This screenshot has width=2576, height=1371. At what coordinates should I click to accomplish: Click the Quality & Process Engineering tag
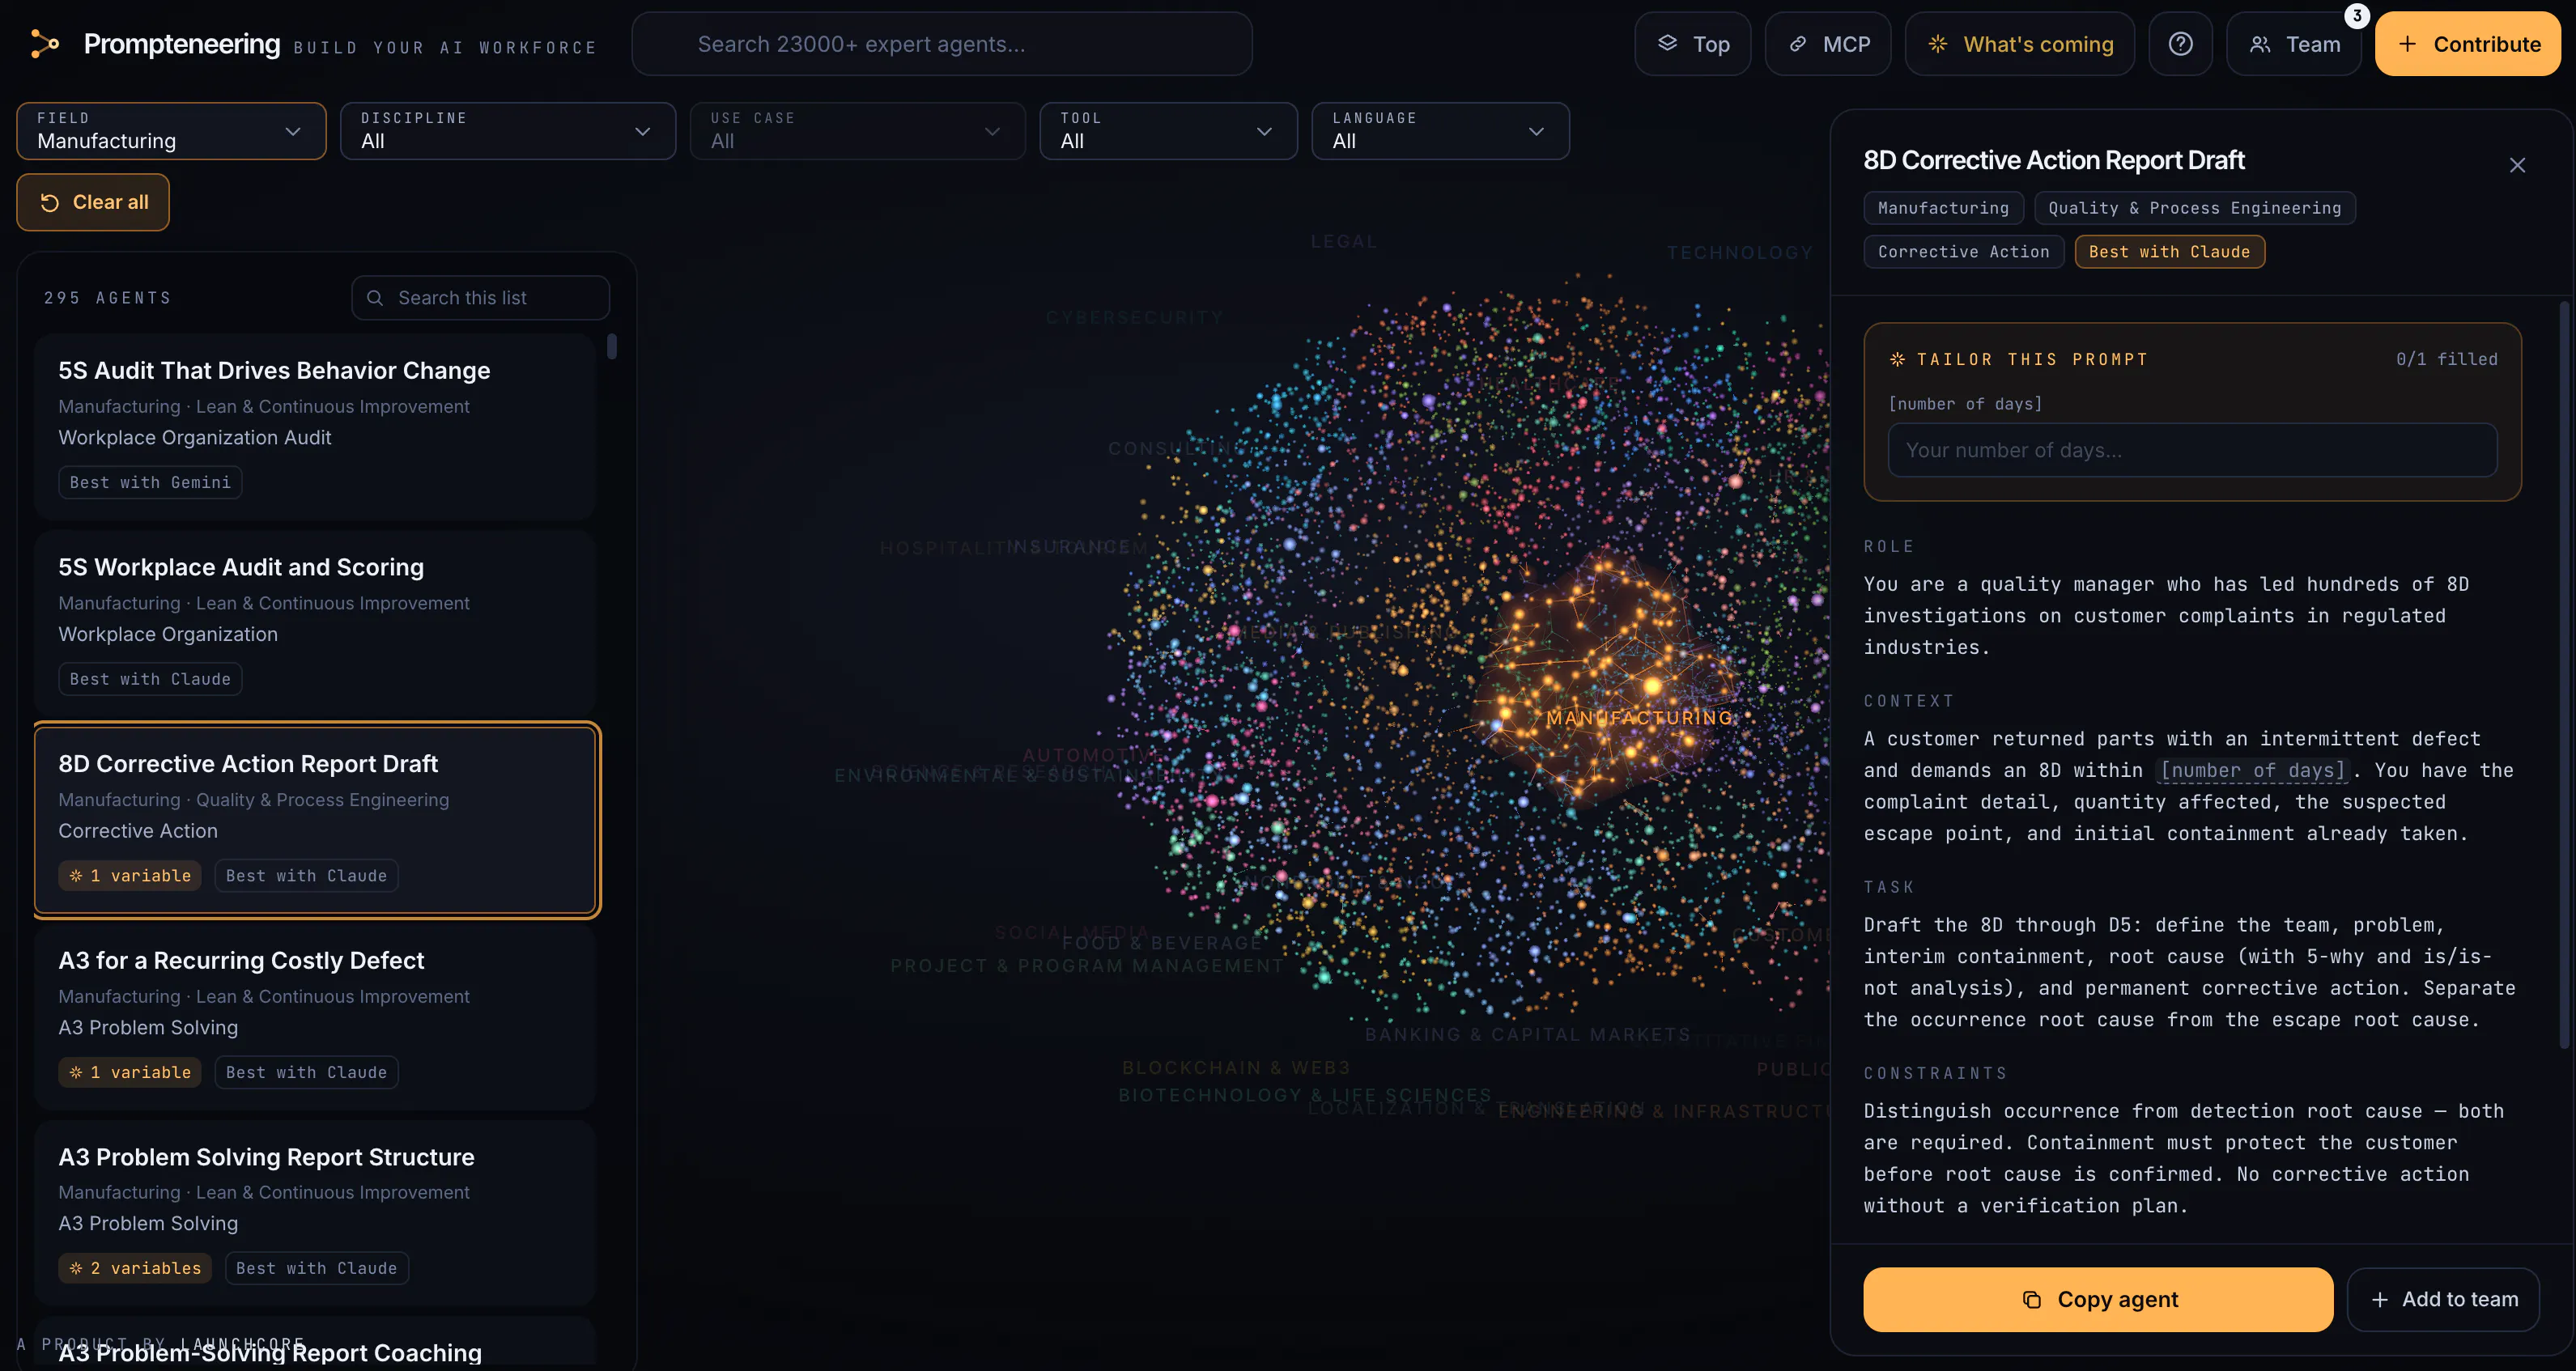[x=2194, y=208]
